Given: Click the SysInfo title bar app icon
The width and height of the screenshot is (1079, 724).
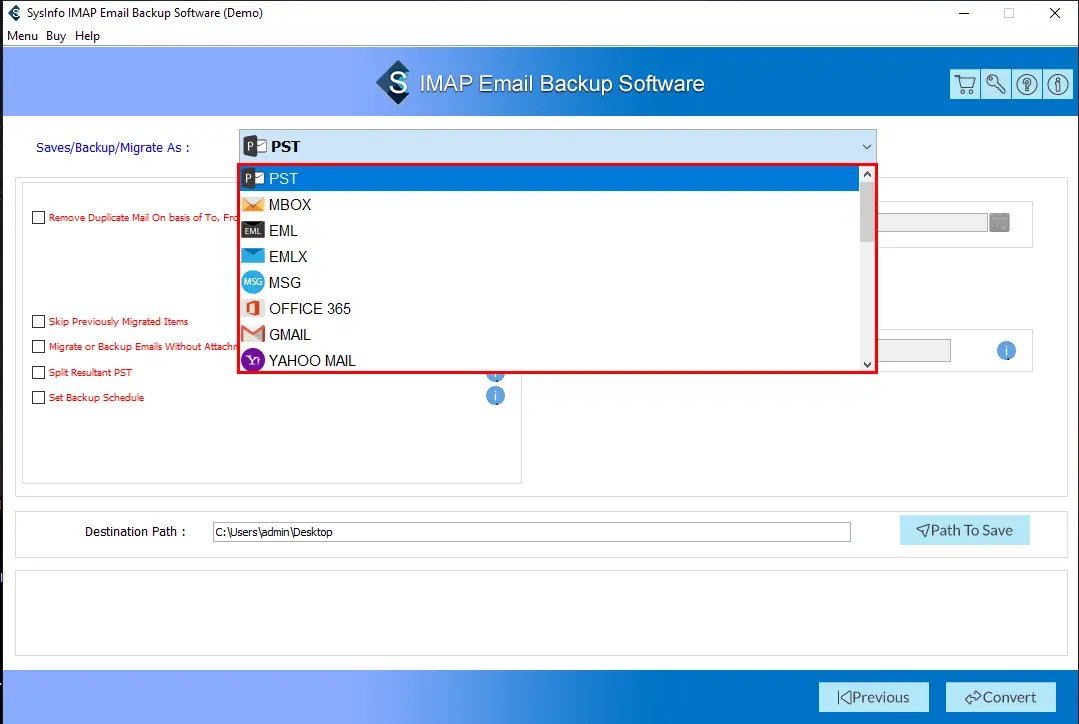Looking at the screenshot, I should tap(14, 12).
